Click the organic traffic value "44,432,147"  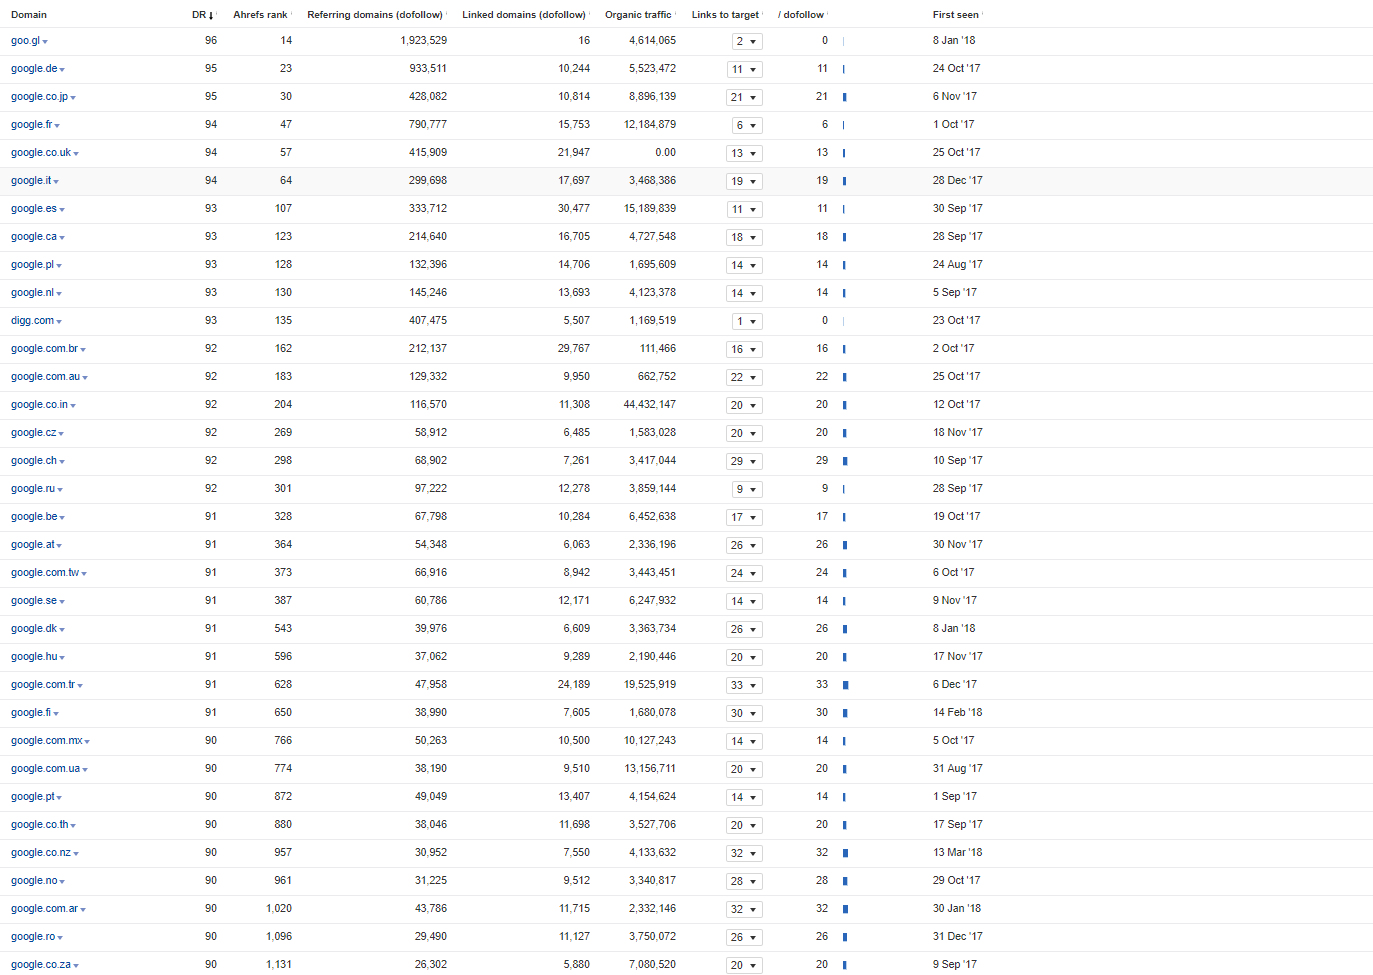click(x=650, y=404)
